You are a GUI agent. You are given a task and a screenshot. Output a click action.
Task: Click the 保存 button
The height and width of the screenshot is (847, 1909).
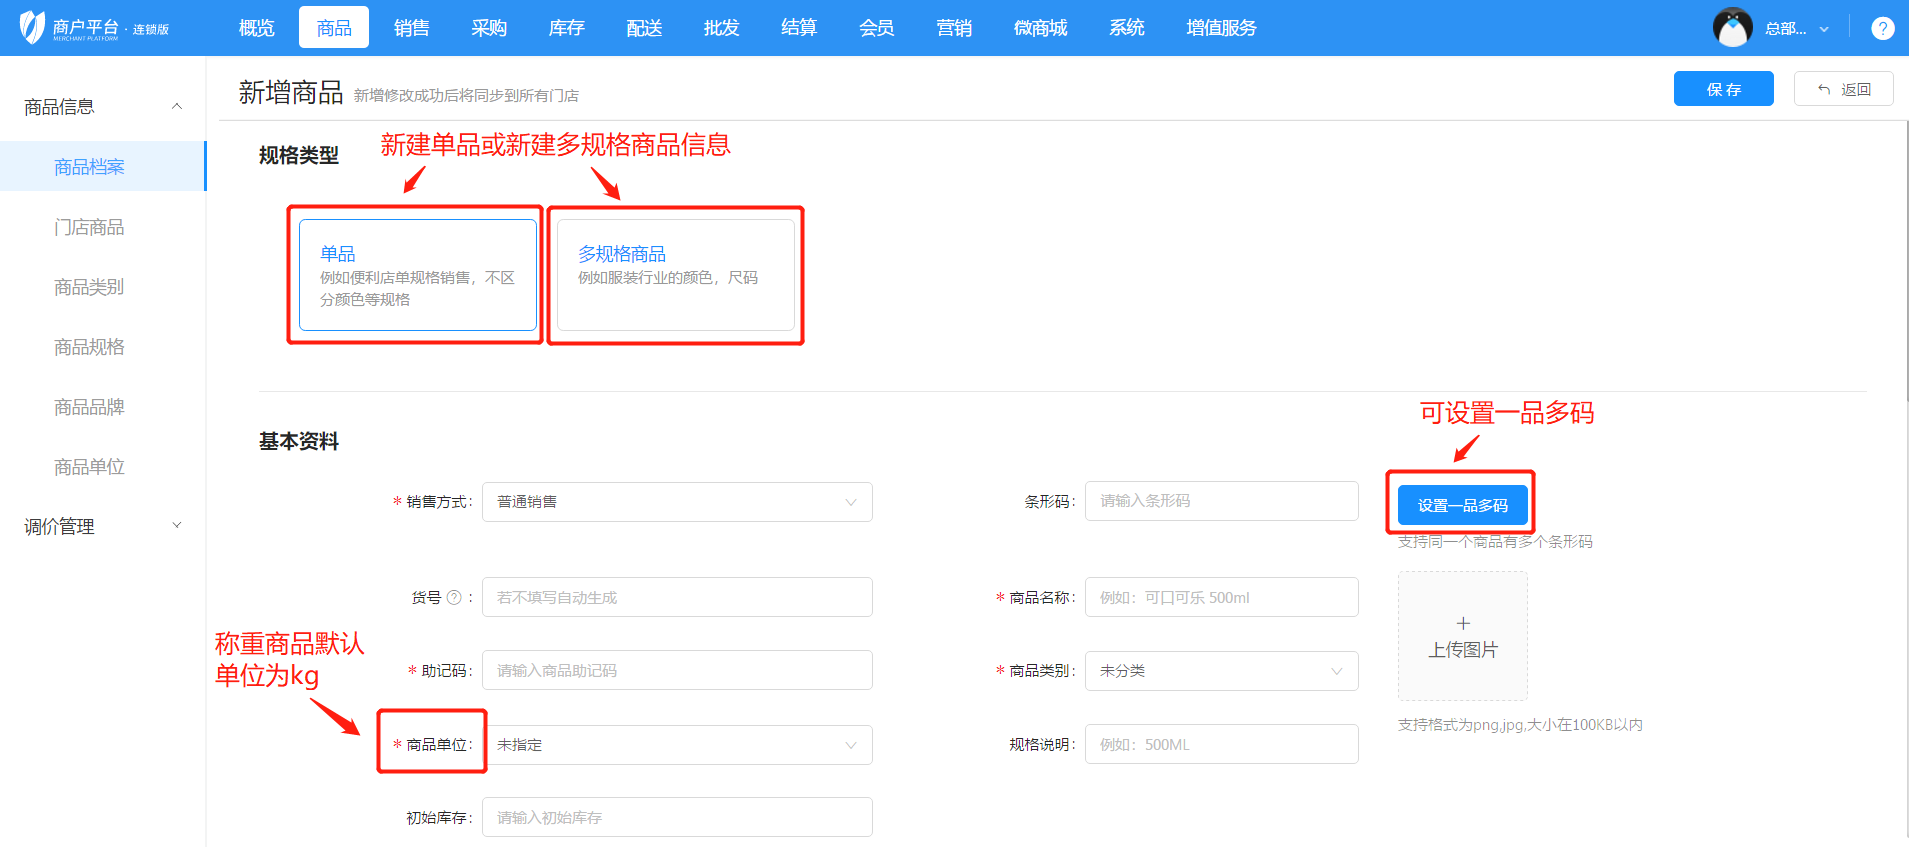pyautogui.click(x=1723, y=89)
